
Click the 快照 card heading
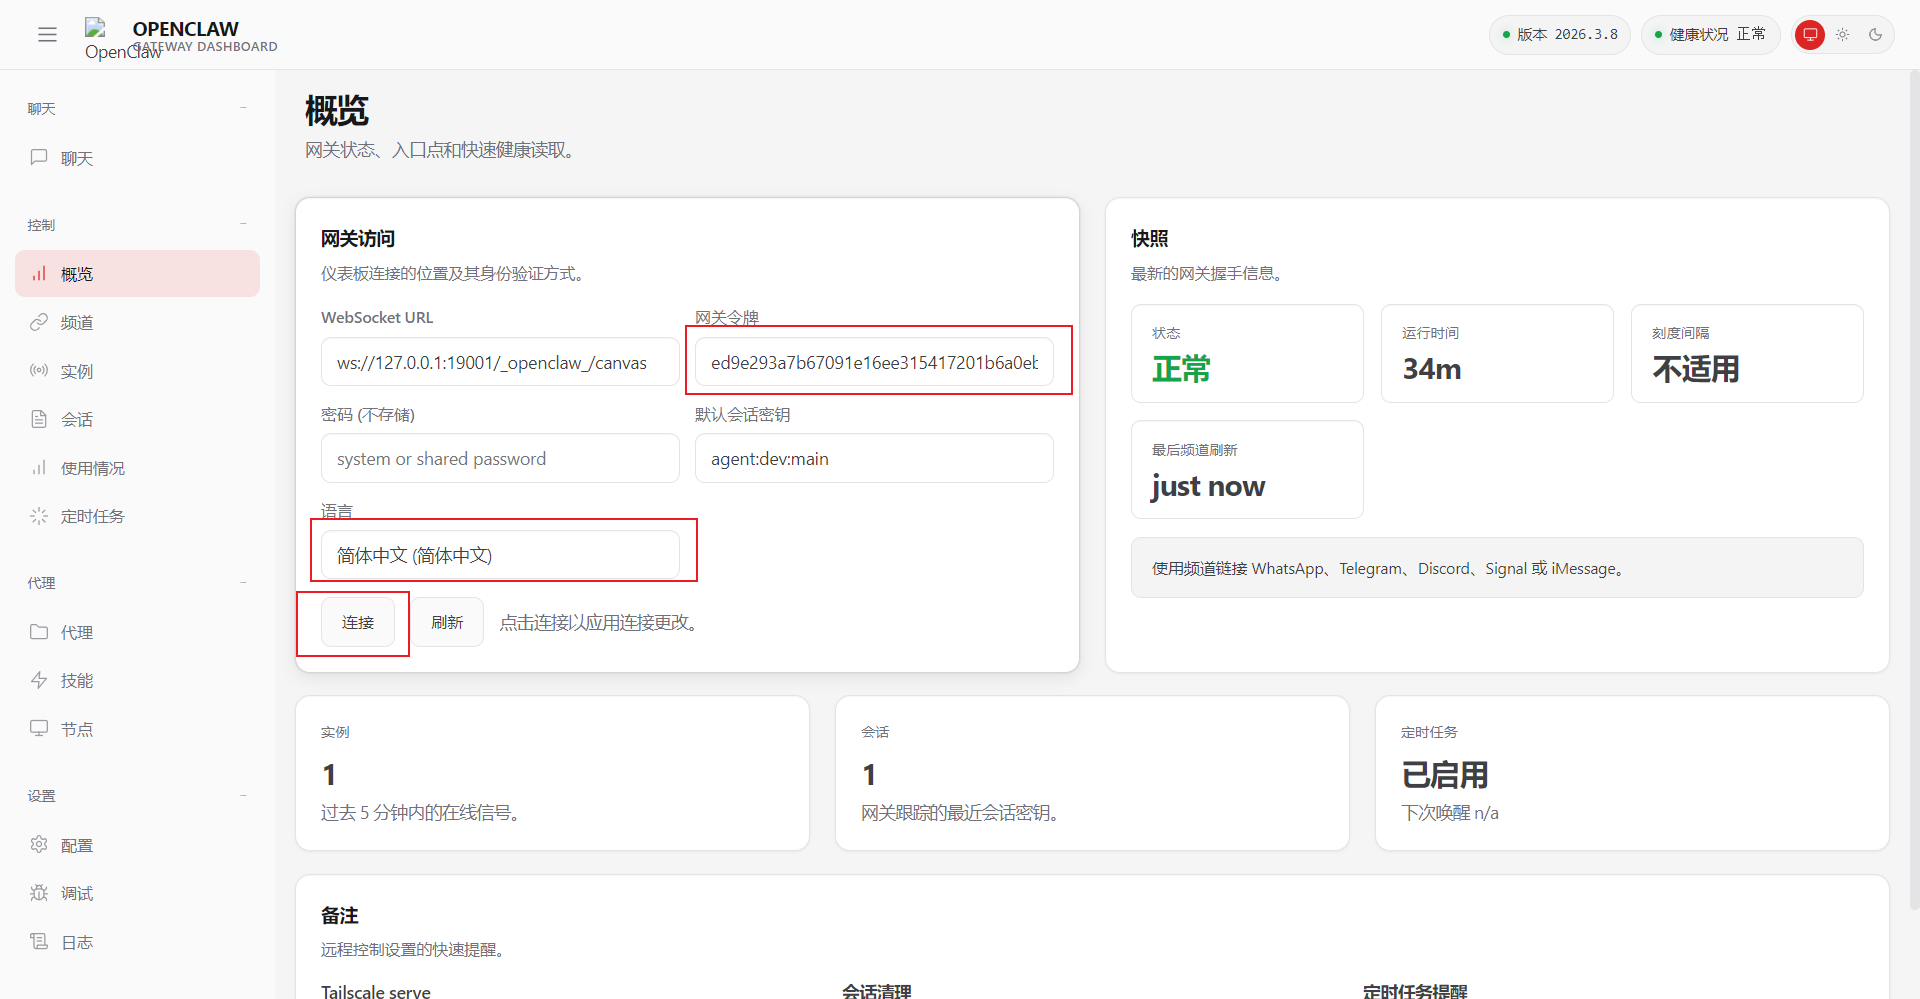(x=1150, y=239)
